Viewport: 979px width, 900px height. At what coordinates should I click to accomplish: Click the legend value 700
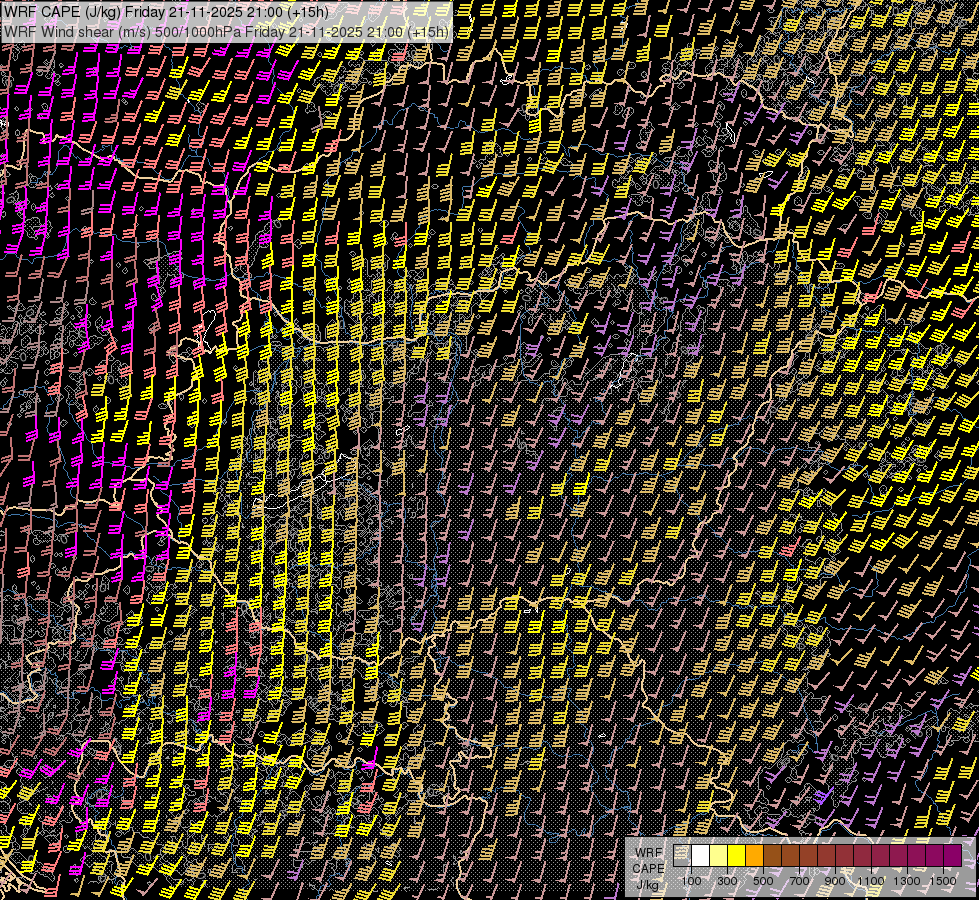[x=799, y=881]
